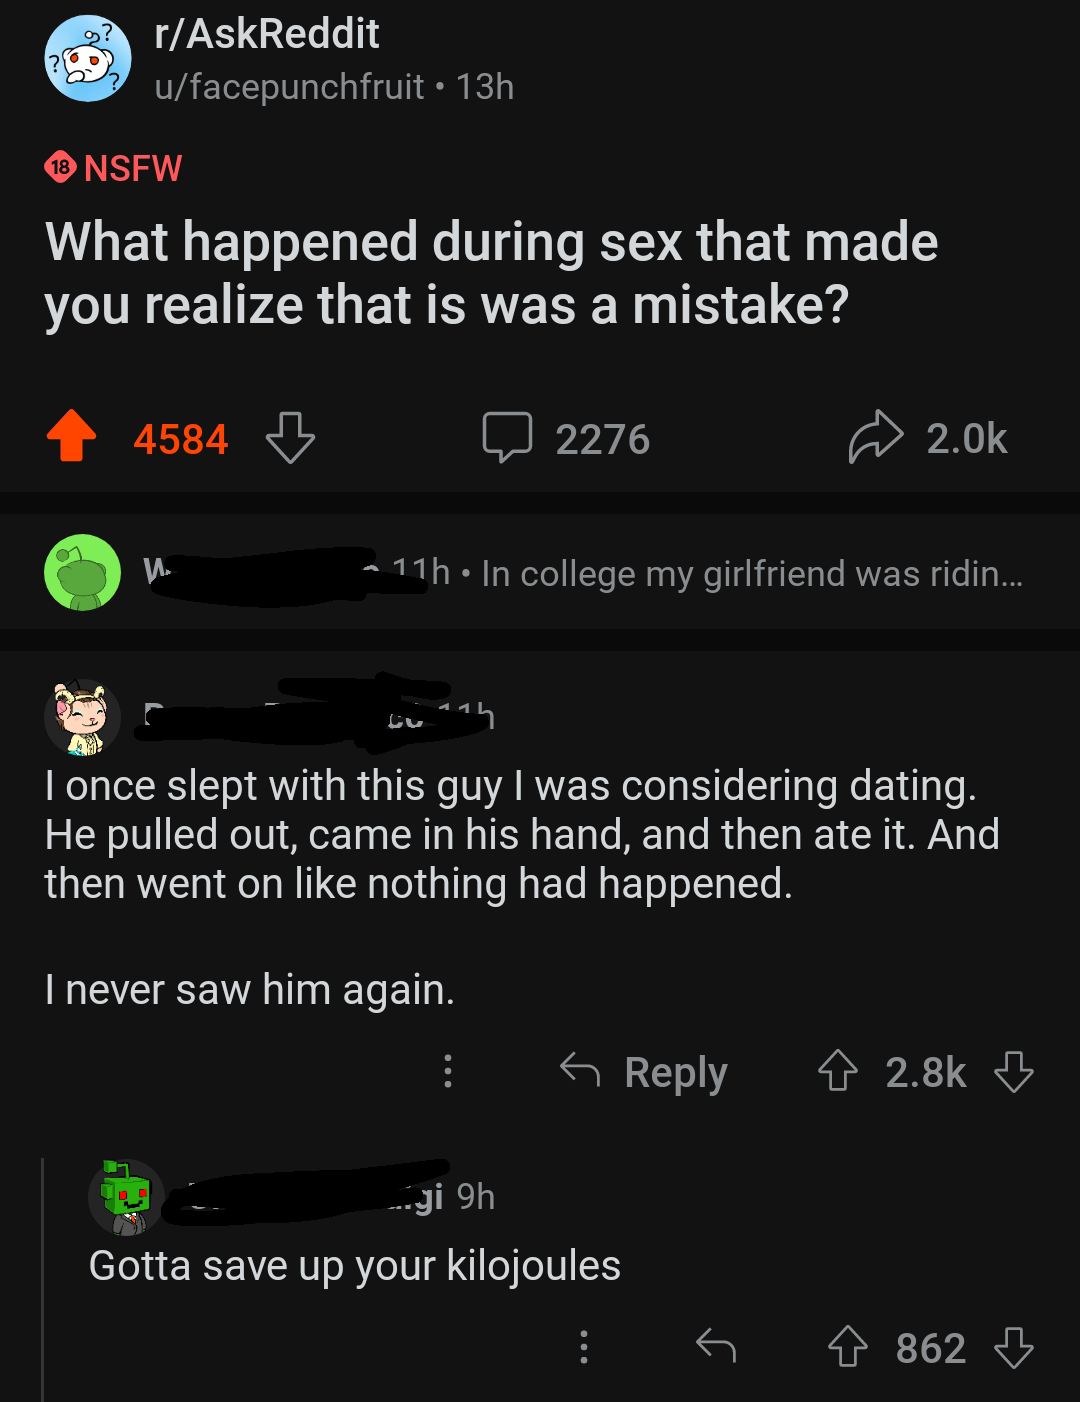Downvote the comment with 2.8k points
Screen dimensions: 1080x1402
tap(1013, 1072)
